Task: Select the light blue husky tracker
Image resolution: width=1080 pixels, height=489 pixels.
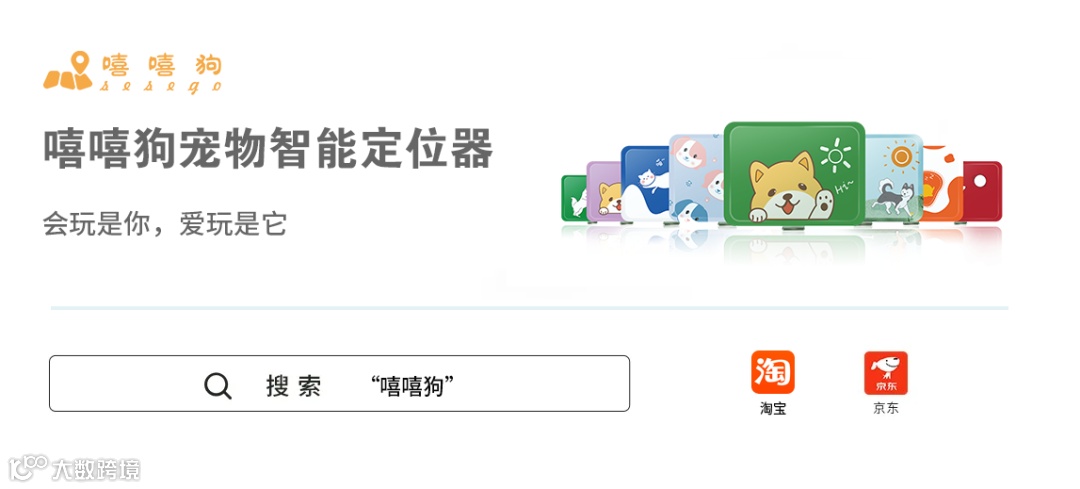Action: (894, 178)
